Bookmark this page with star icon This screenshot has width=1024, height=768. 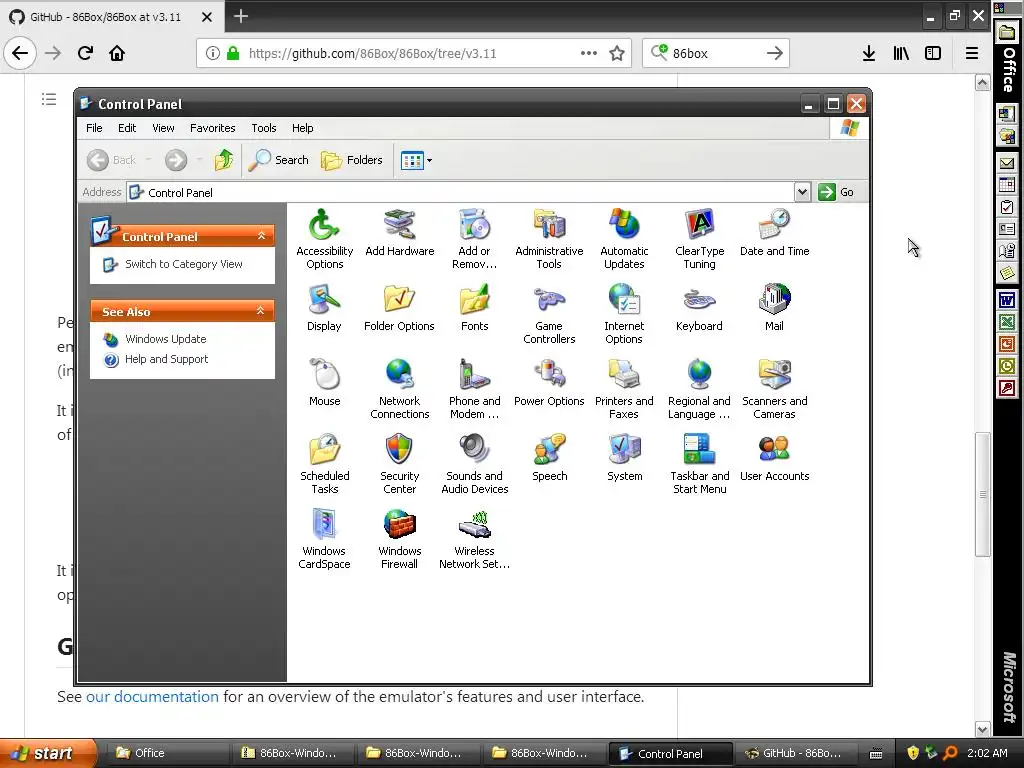[616, 53]
